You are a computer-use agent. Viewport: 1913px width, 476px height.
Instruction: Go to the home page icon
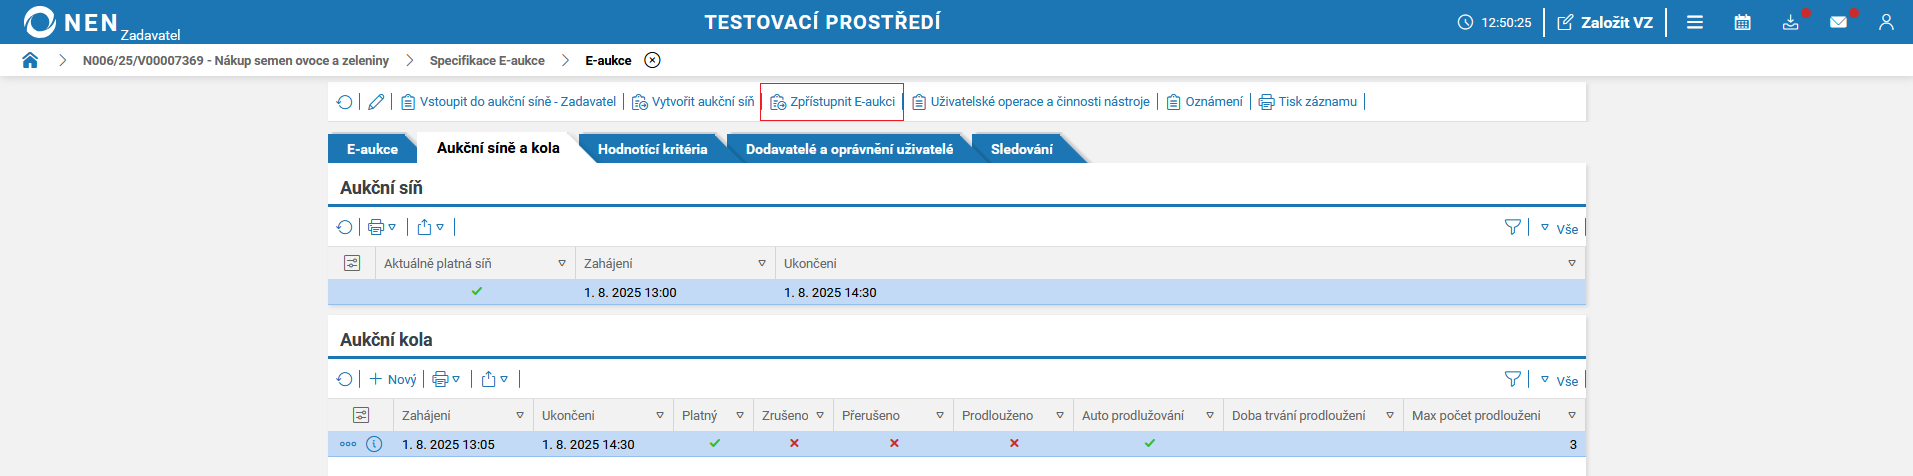tap(30, 60)
